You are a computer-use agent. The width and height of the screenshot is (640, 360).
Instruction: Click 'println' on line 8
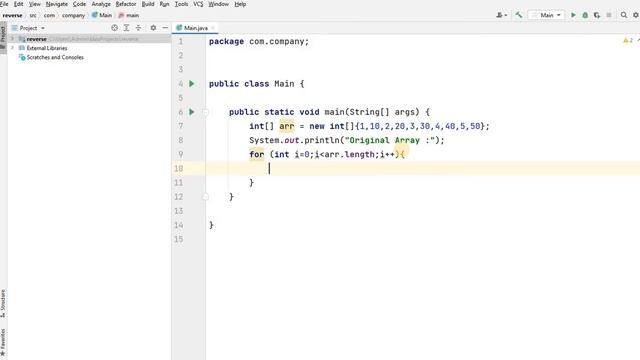[x=322, y=140]
